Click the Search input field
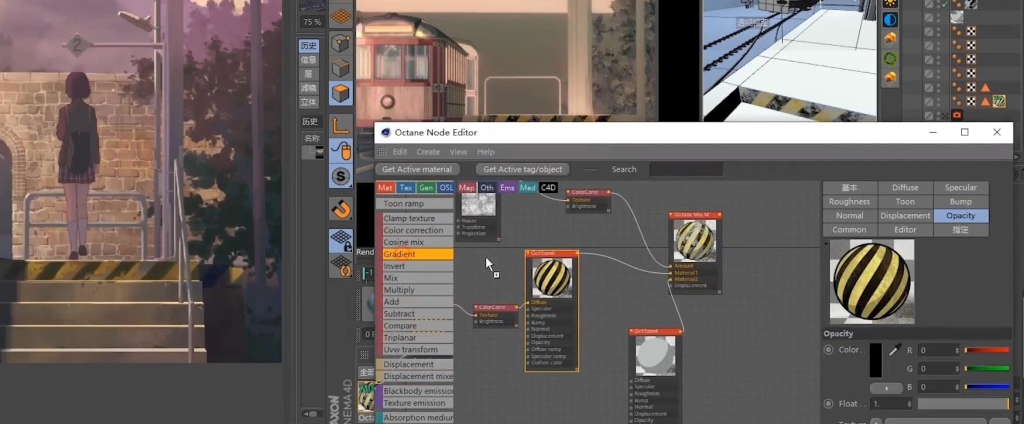Image resolution: width=1024 pixels, height=424 pixels. tap(686, 169)
